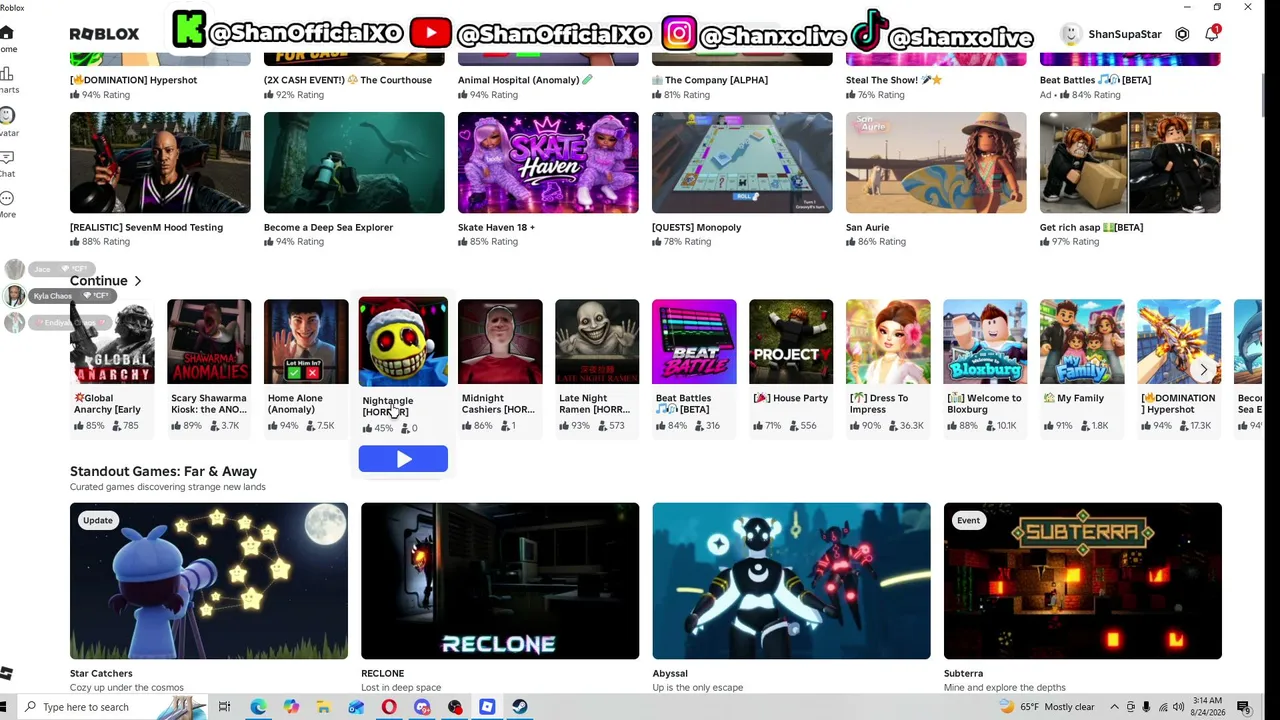
Task: Open the Skate Haven 18+ game thumbnail
Action: [548, 163]
